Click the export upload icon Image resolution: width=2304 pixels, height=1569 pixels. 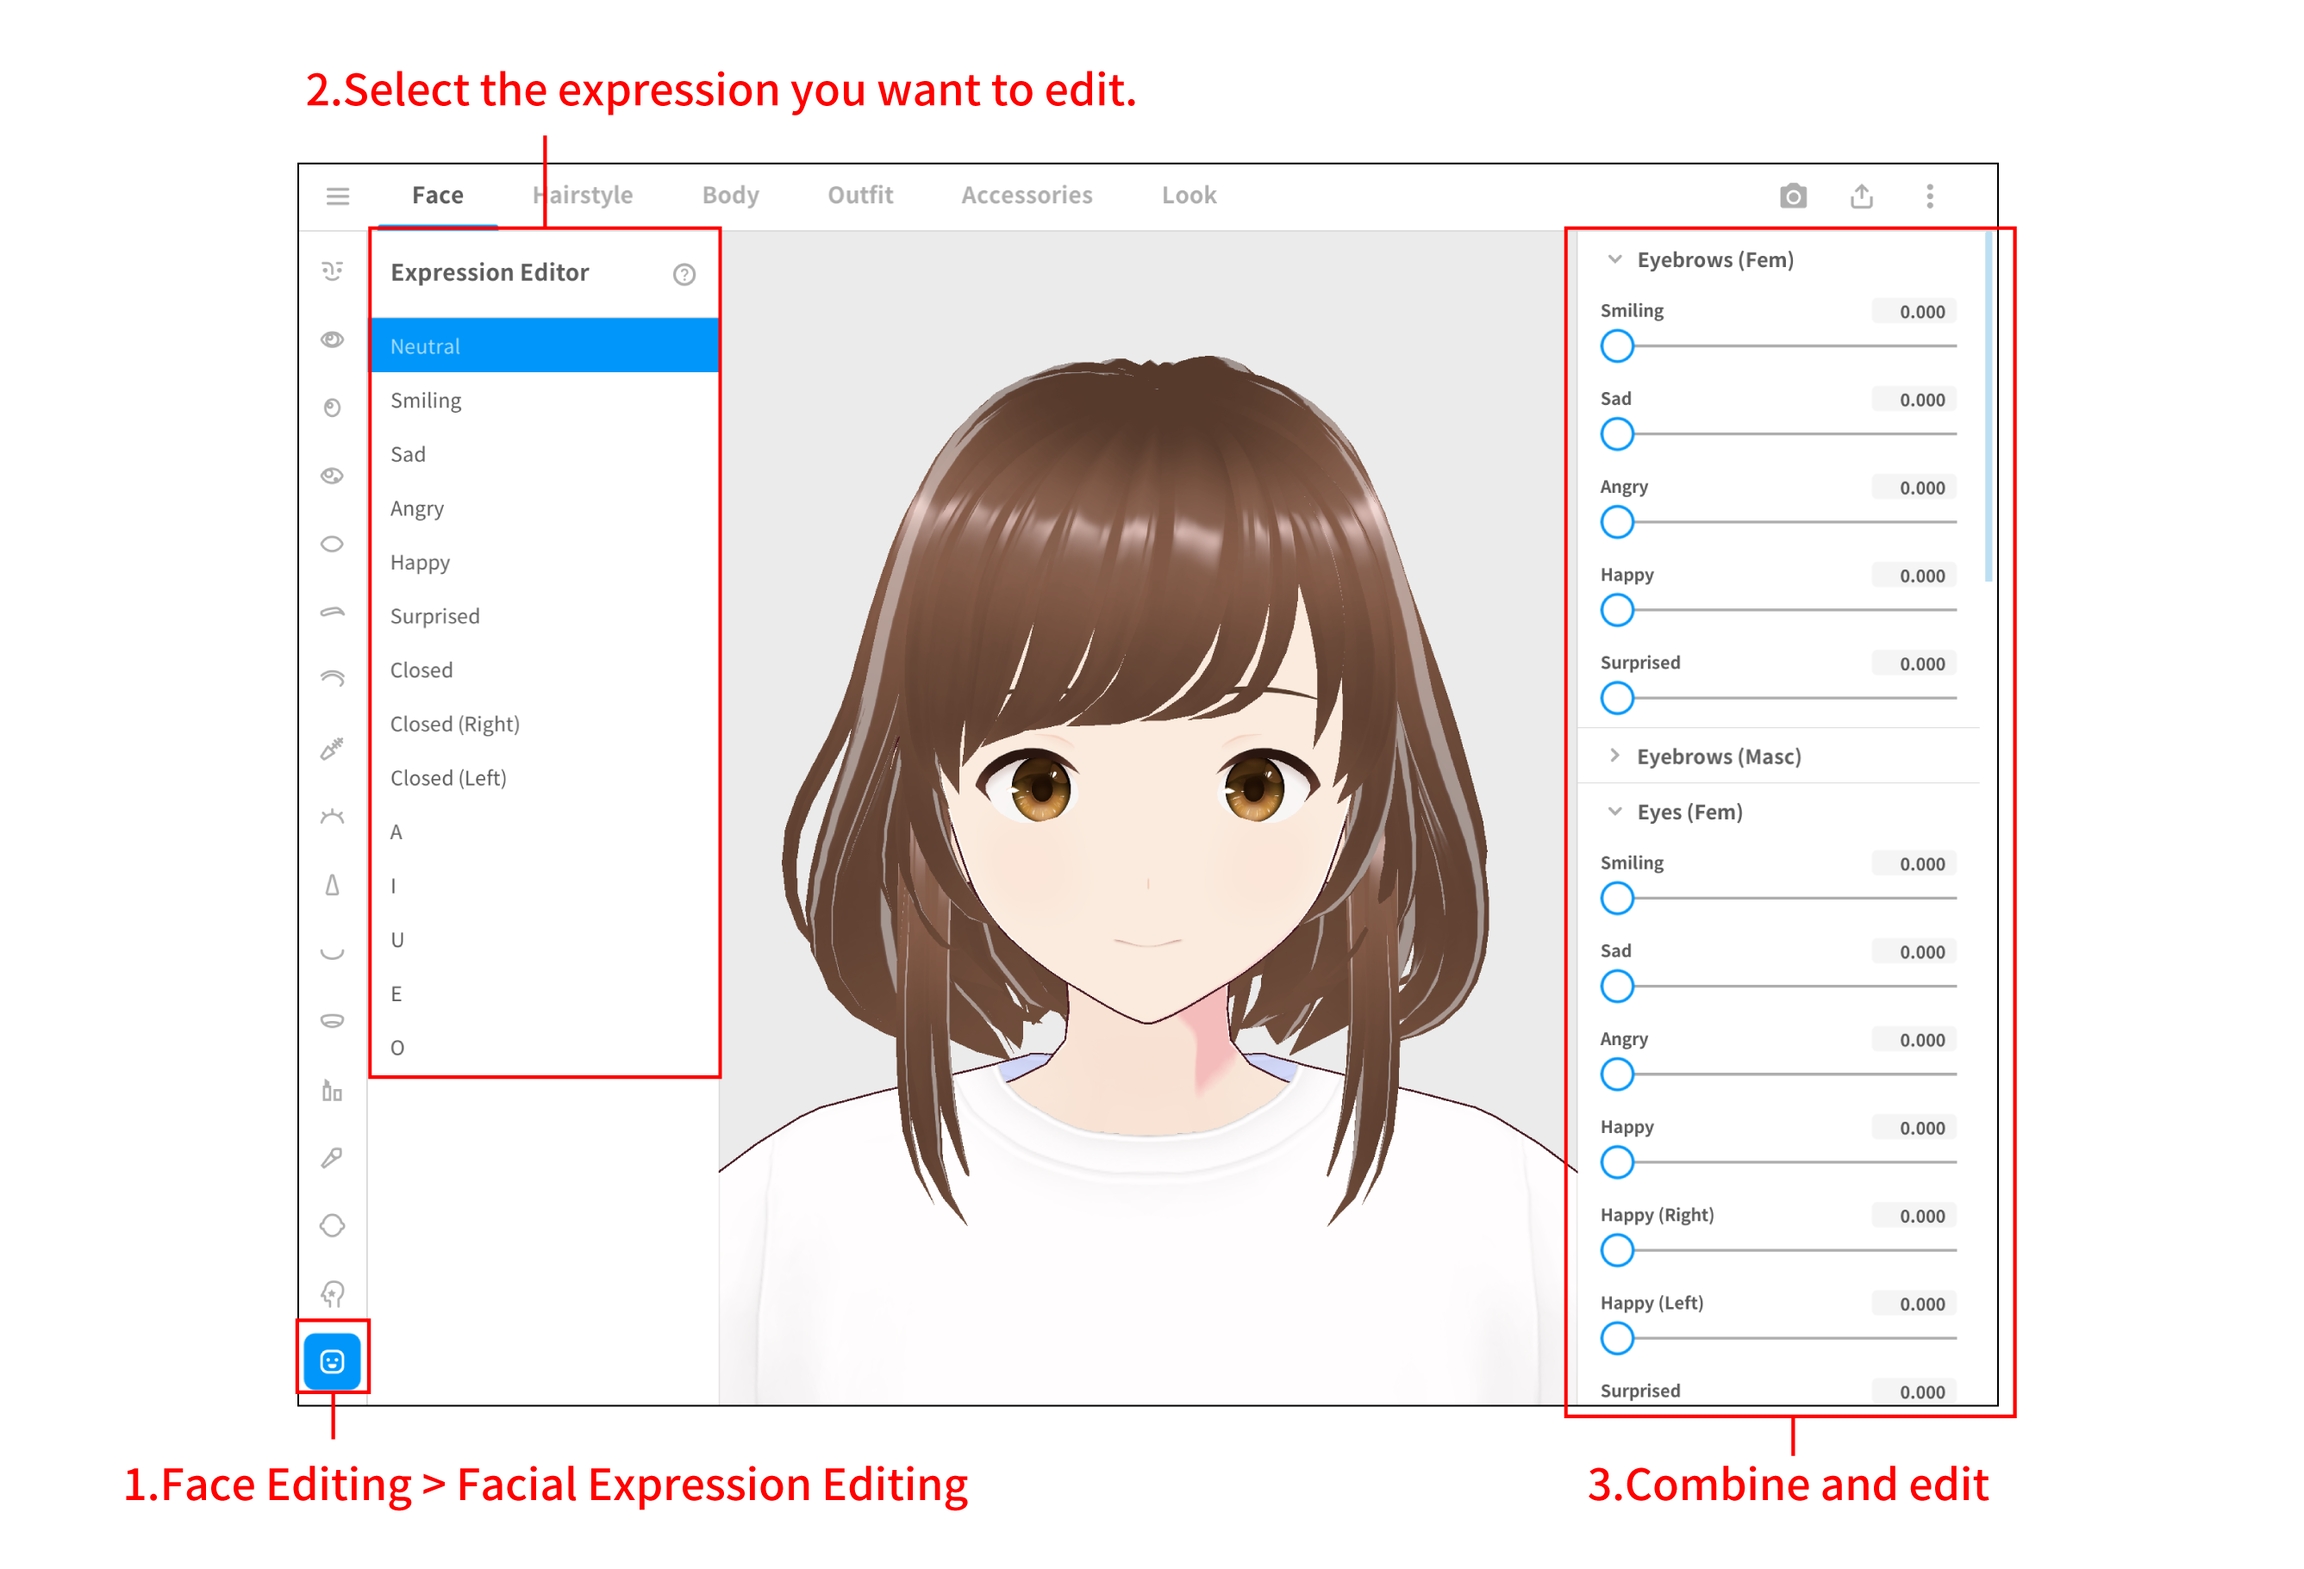pyautogui.click(x=1860, y=195)
